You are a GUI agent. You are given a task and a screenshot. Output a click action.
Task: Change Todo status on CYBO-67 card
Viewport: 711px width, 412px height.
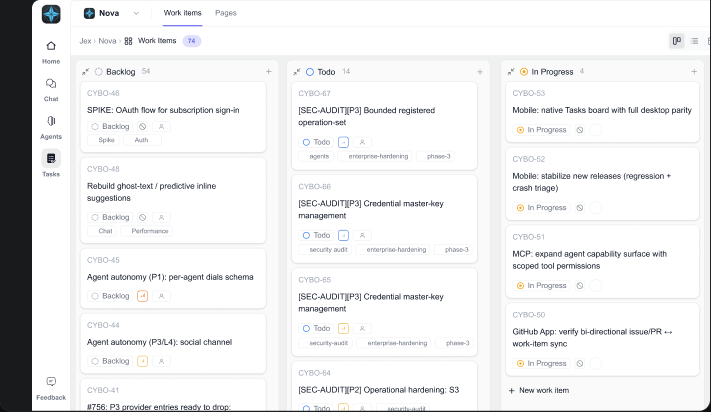(316, 142)
